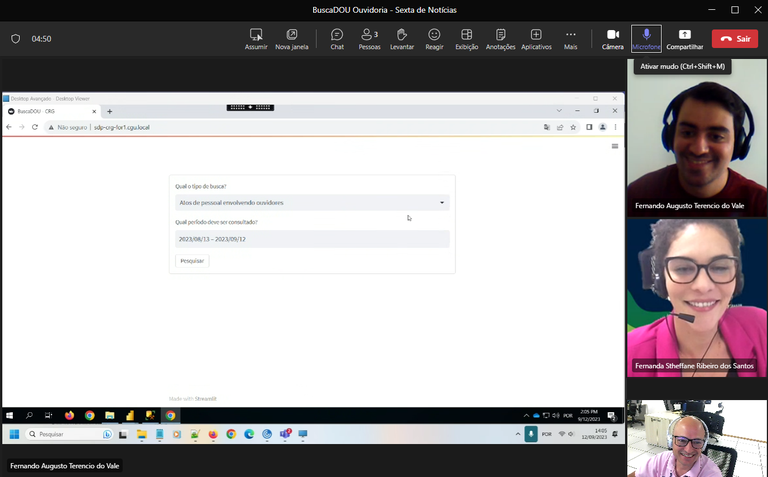
Task: Click the date range input field
Action: point(312,239)
